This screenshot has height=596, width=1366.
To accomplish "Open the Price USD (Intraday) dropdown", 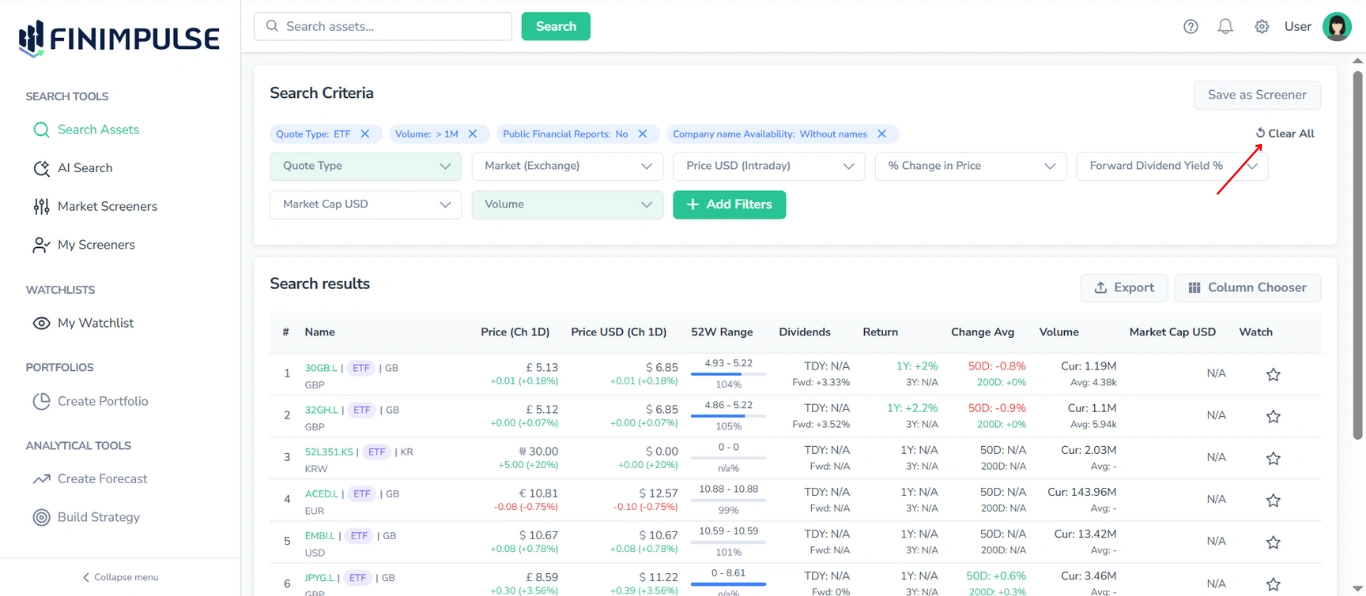I will [x=768, y=166].
